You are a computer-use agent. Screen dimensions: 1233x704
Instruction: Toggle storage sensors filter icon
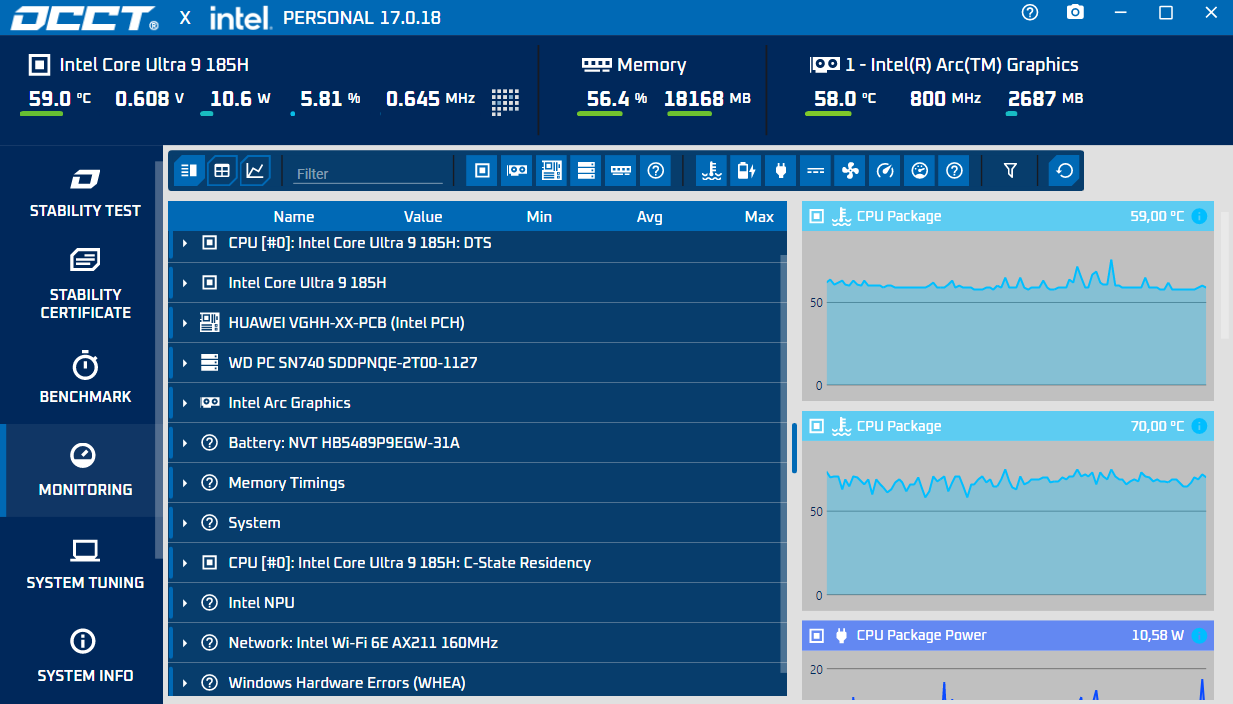(586, 171)
